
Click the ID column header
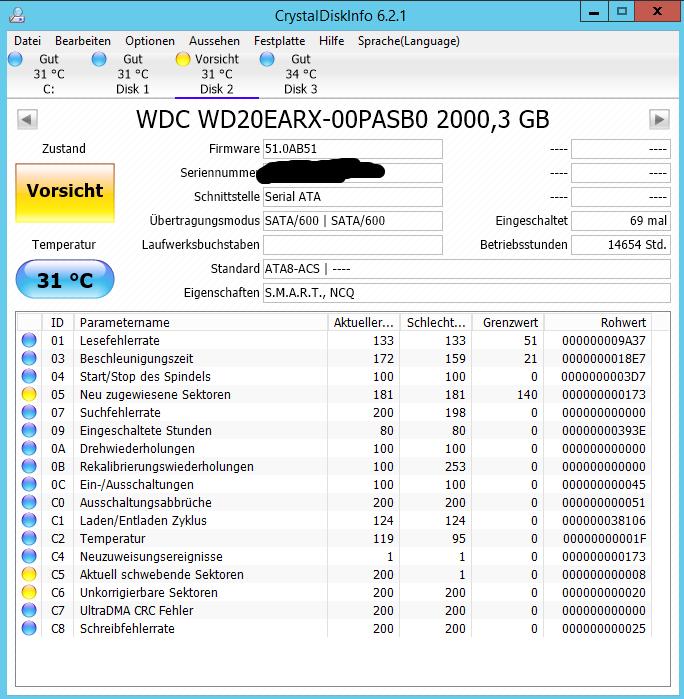(58, 322)
